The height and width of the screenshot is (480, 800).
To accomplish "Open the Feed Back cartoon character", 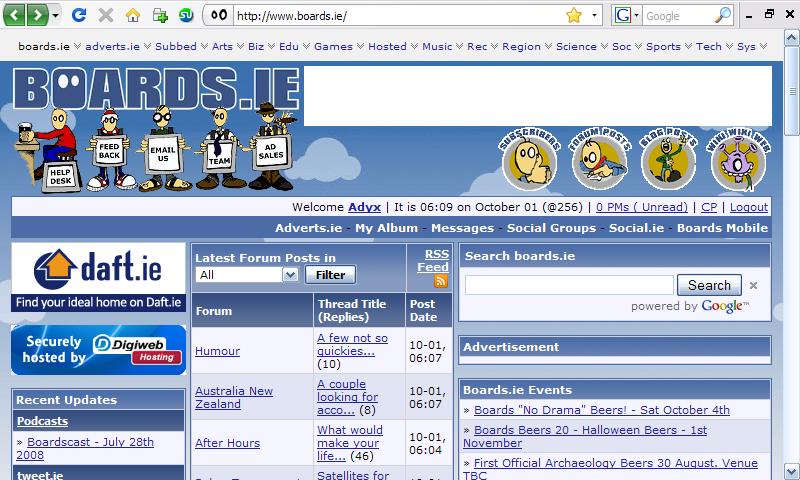I will 110,150.
